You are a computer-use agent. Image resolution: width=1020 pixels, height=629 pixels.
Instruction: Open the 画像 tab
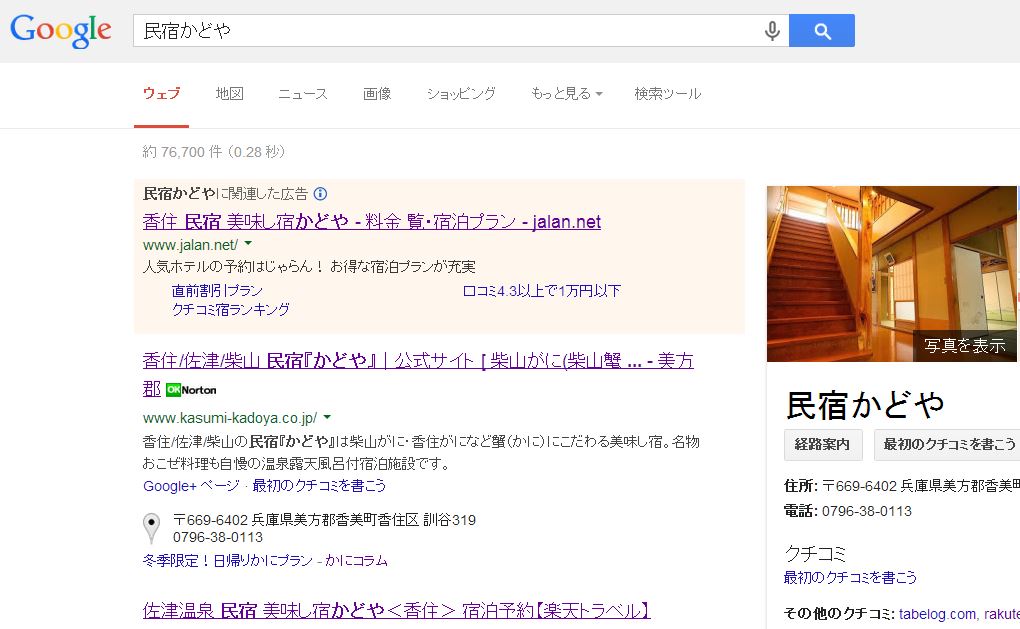pyautogui.click(x=377, y=94)
